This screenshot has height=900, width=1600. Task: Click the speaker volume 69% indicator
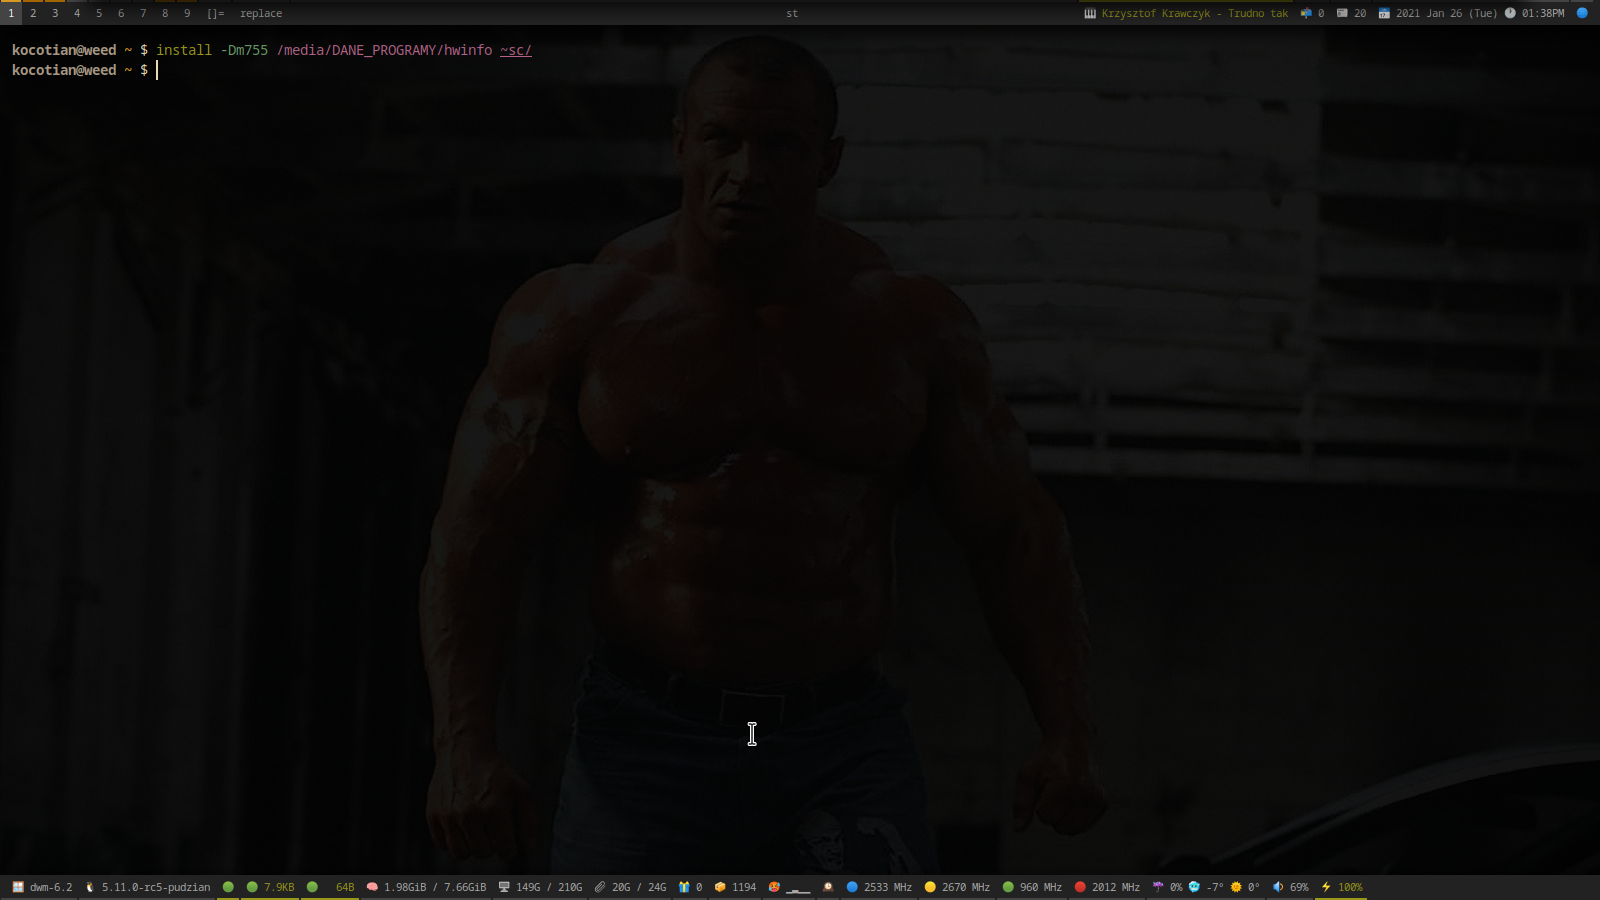coord(1290,887)
